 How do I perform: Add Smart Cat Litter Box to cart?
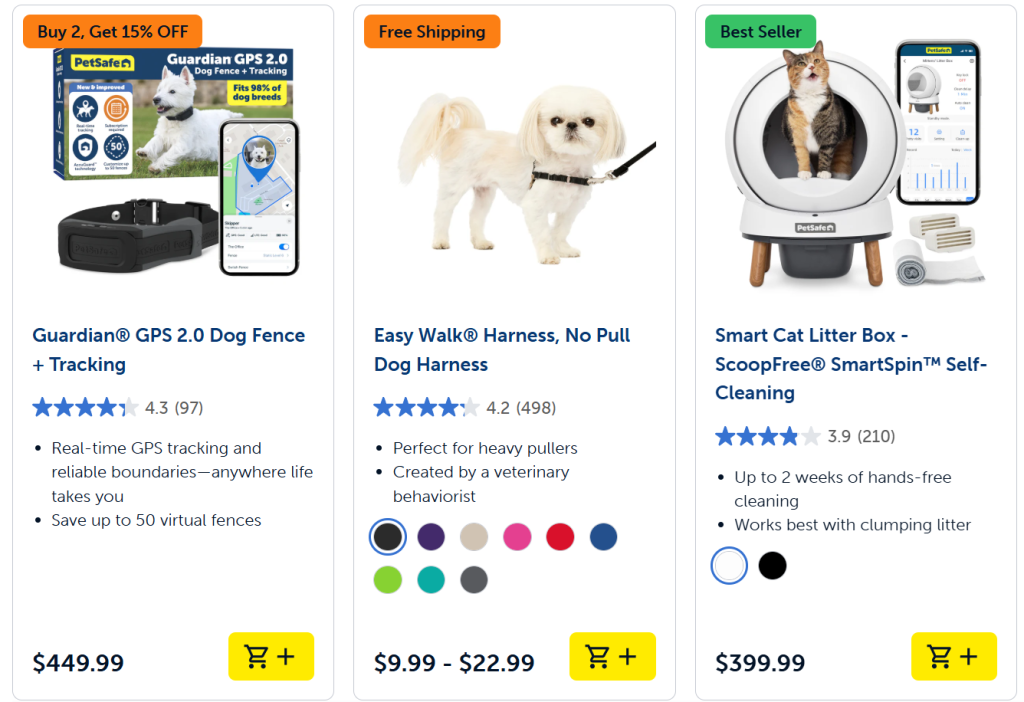pos(953,657)
